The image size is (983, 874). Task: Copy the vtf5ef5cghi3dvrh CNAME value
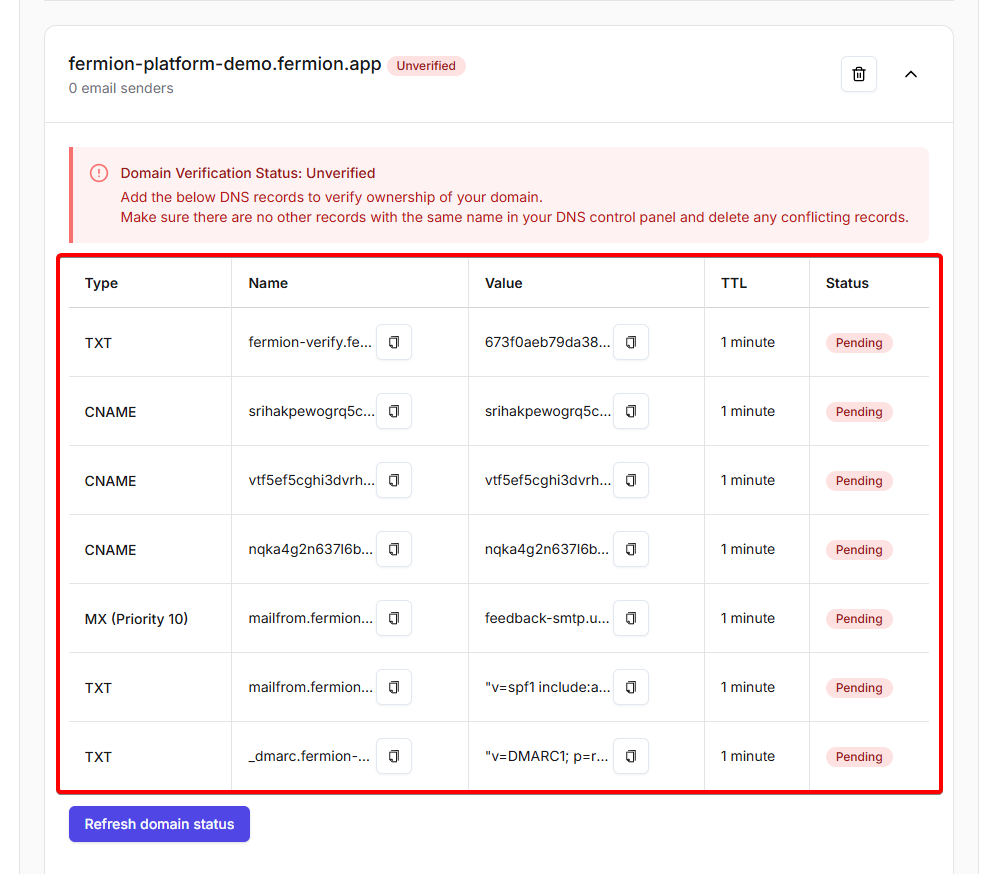630,480
